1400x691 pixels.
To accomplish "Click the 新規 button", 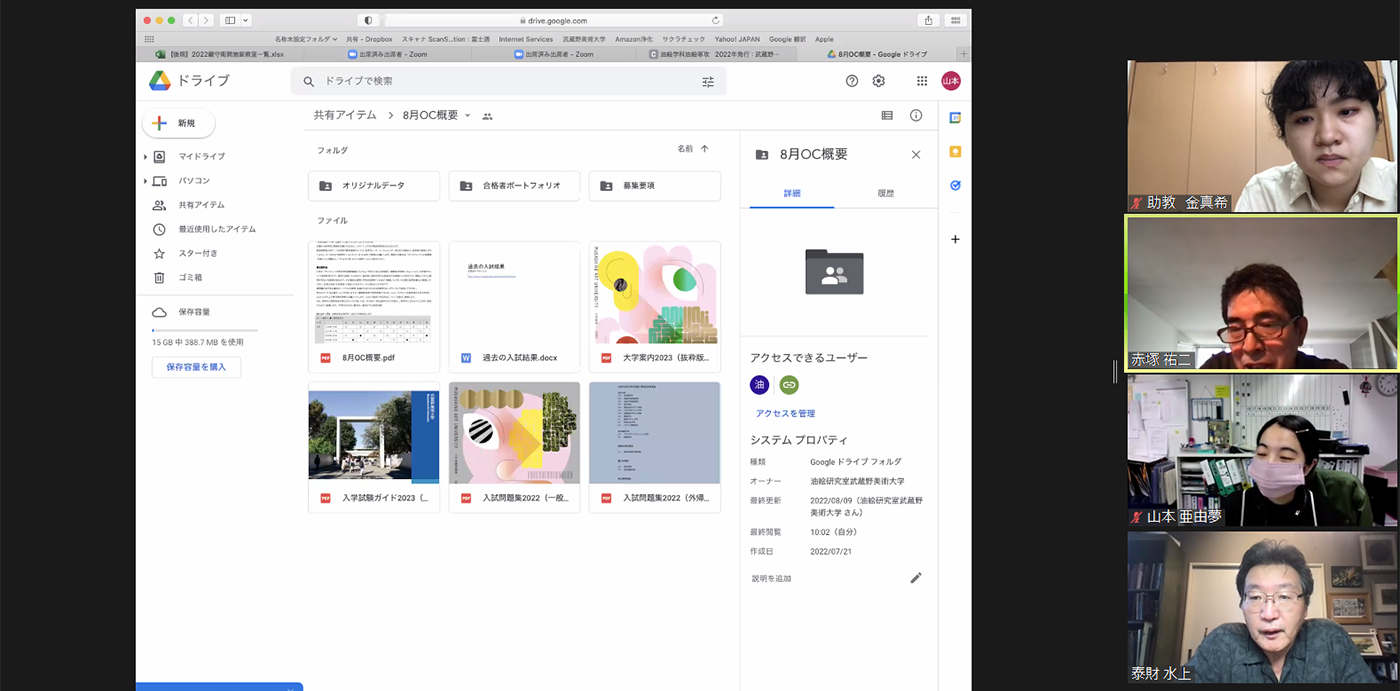I will [179, 123].
